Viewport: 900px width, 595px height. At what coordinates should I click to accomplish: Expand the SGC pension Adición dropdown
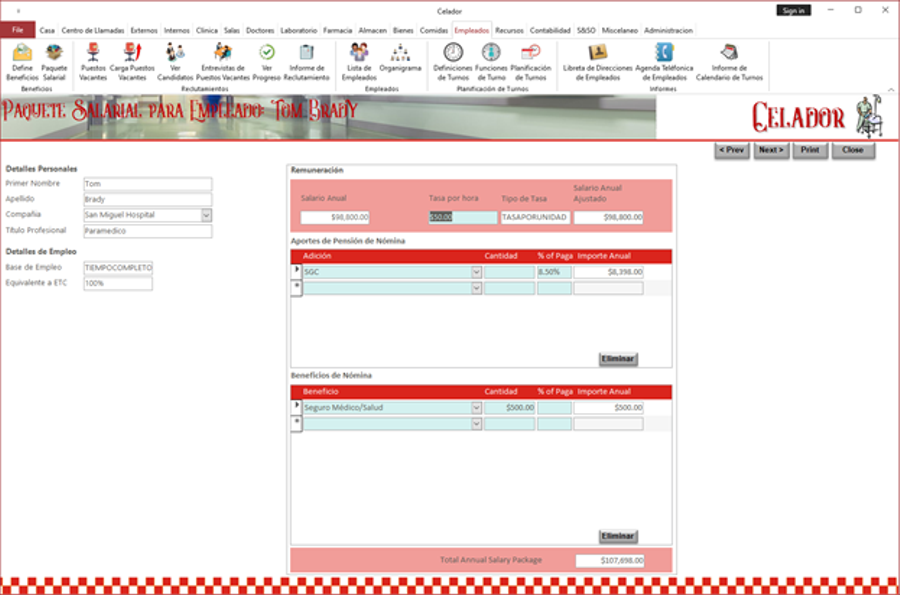[476, 272]
